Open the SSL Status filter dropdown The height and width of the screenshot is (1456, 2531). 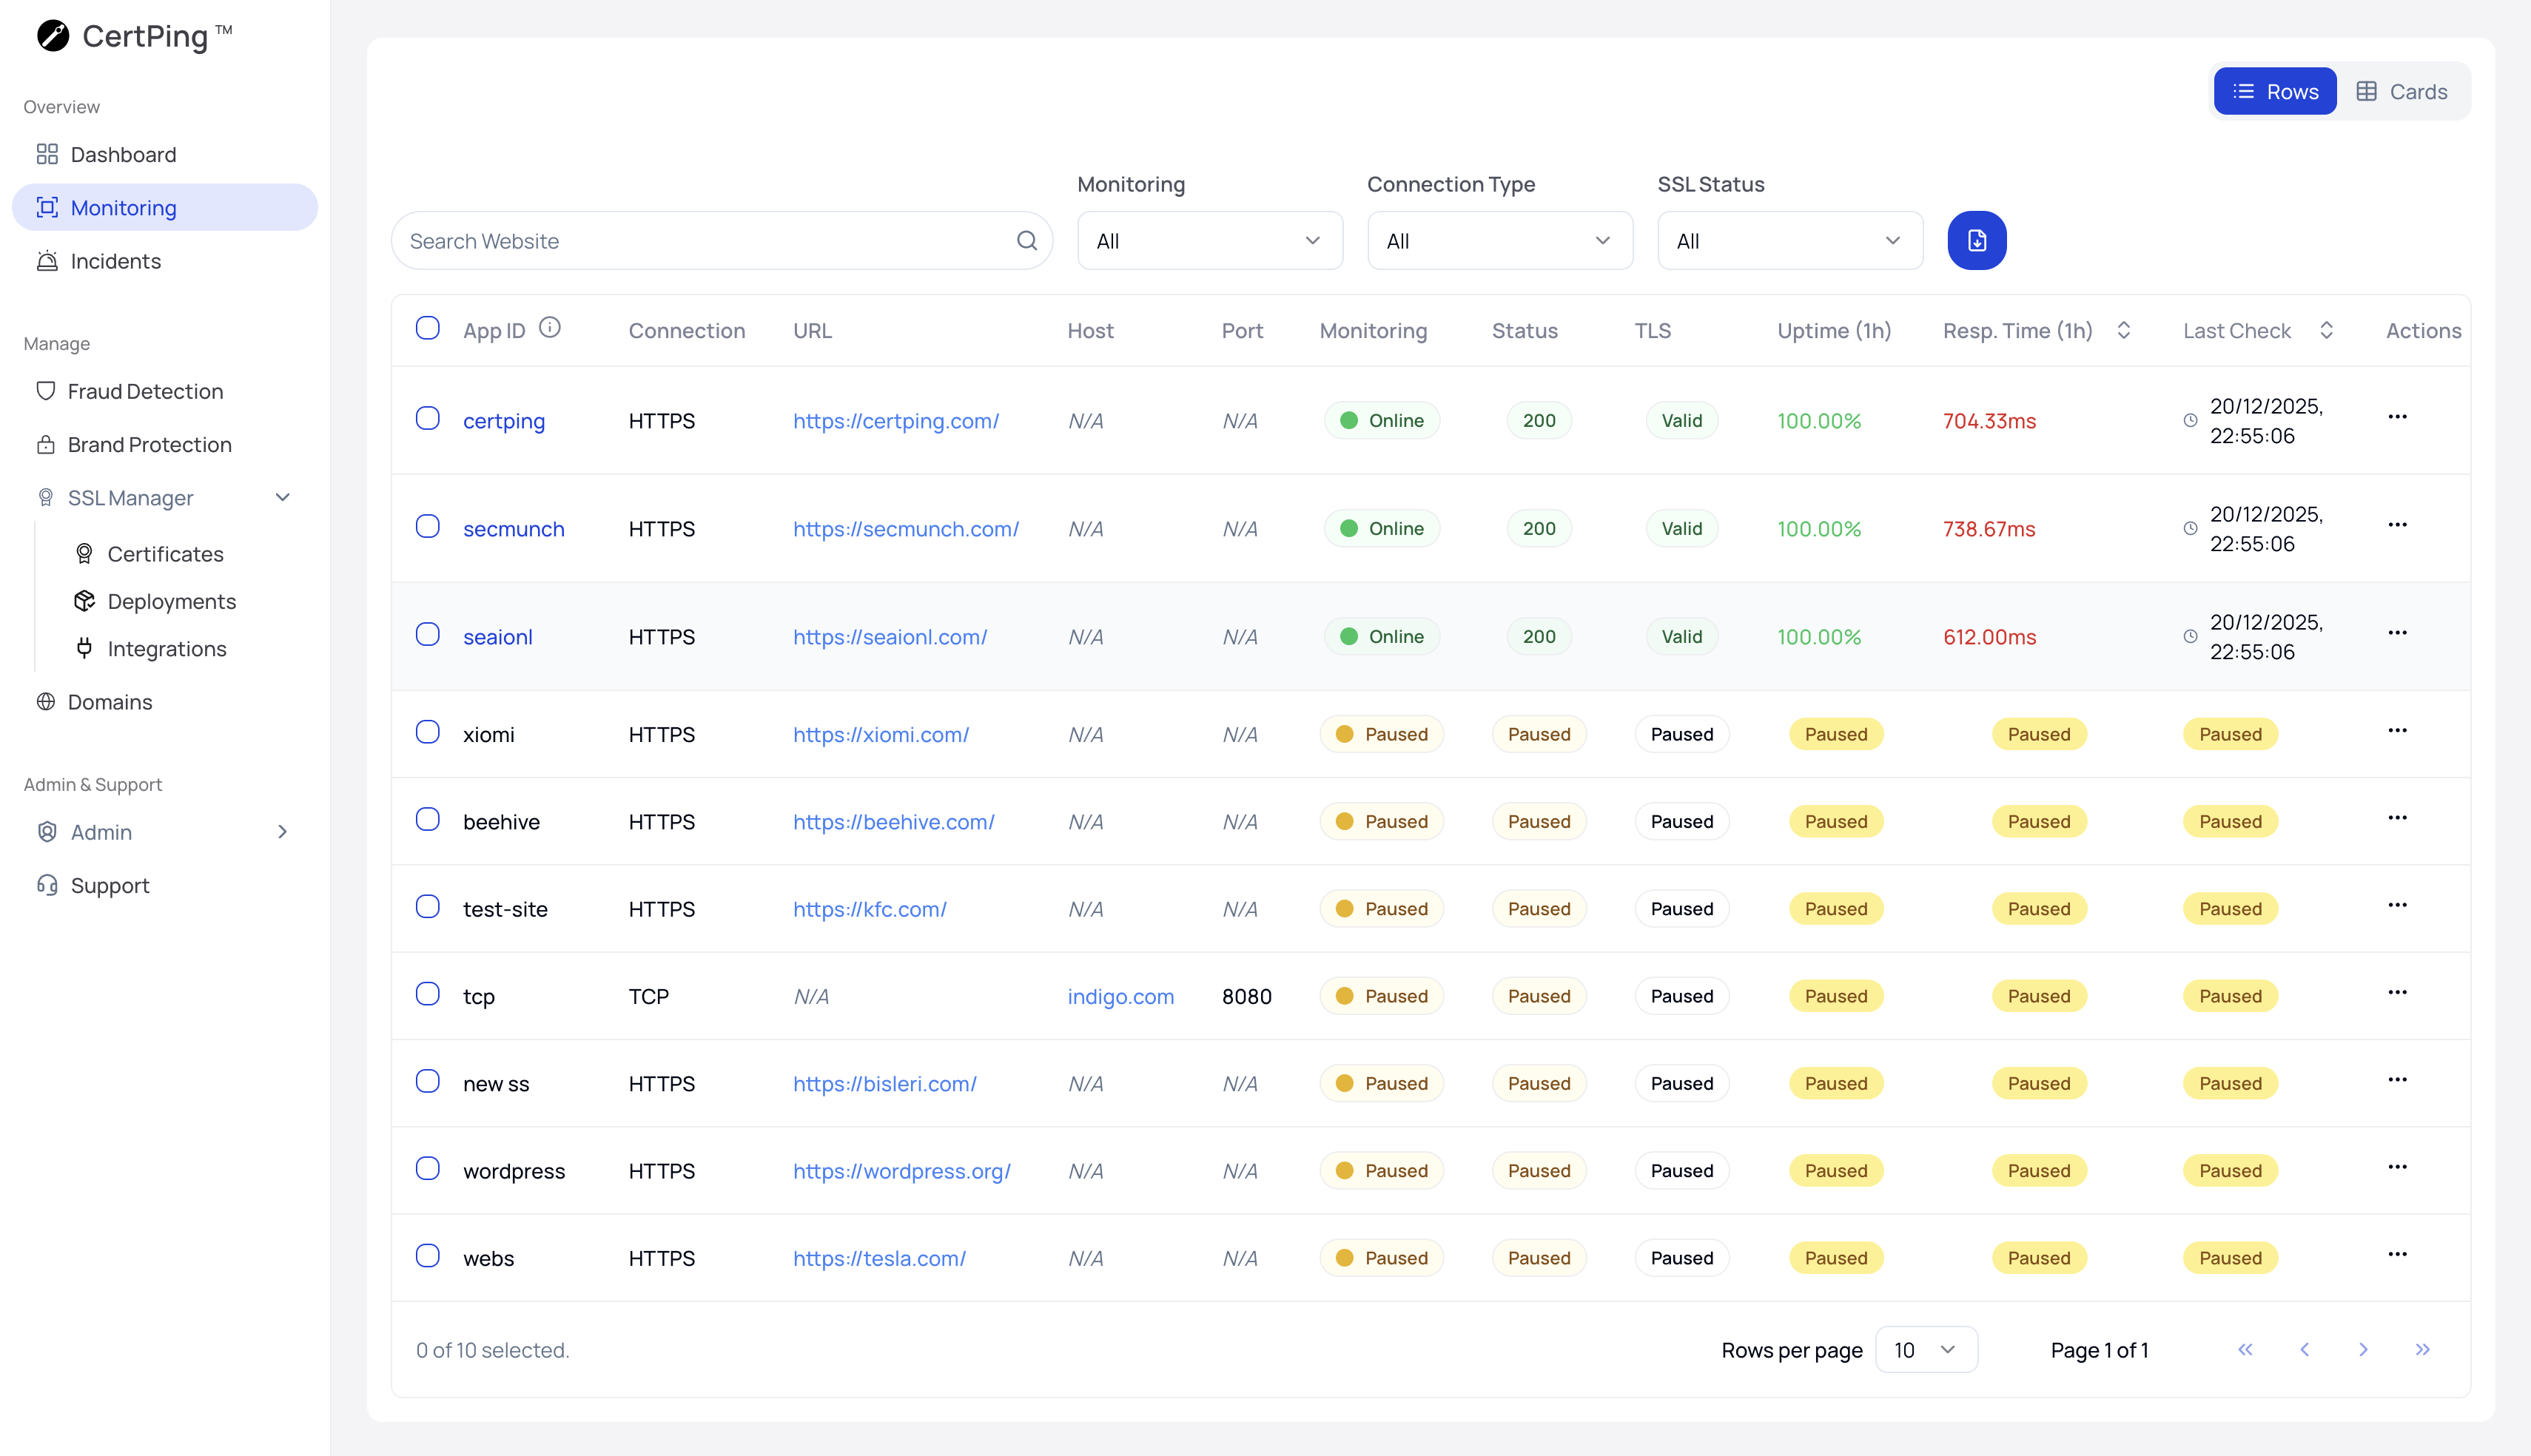point(1789,241)
